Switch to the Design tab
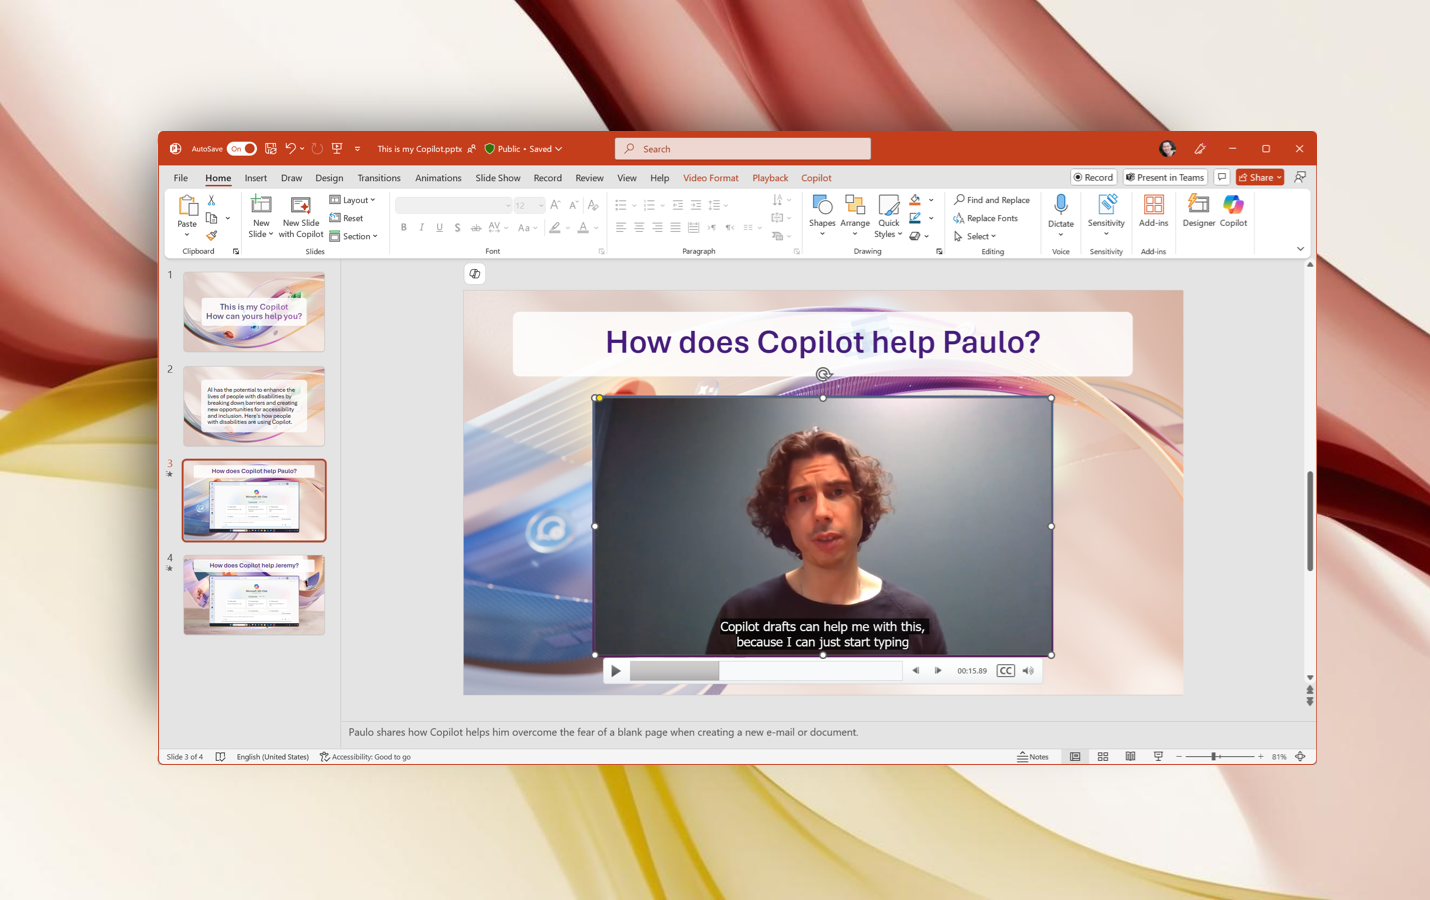Viewport: 1430px width, 900px height. 329,178
